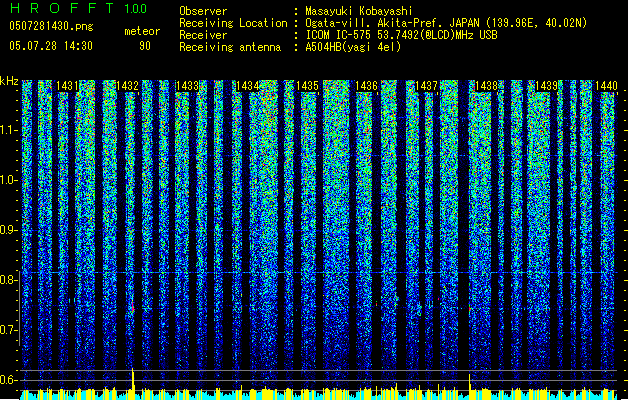Click the 1435 time marker
The image size is (629, 400).
[x=307, y=86]
